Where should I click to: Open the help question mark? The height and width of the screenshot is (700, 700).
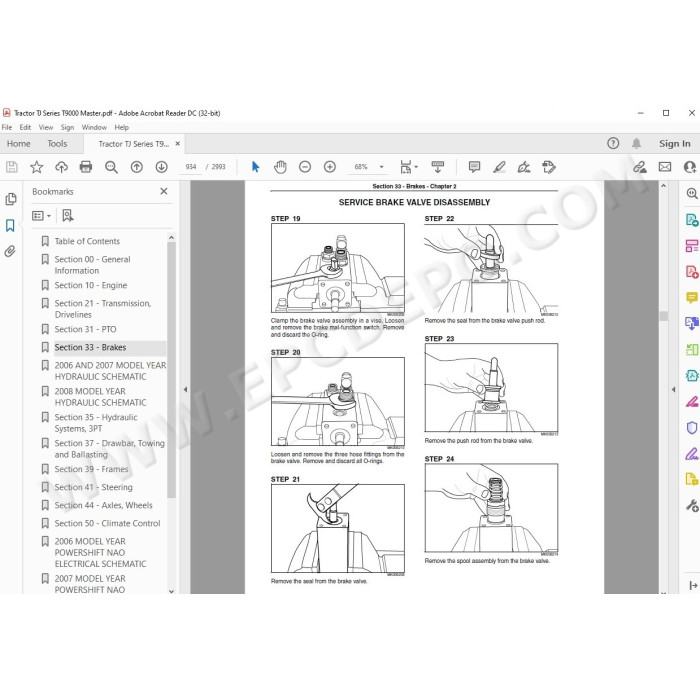613,143
